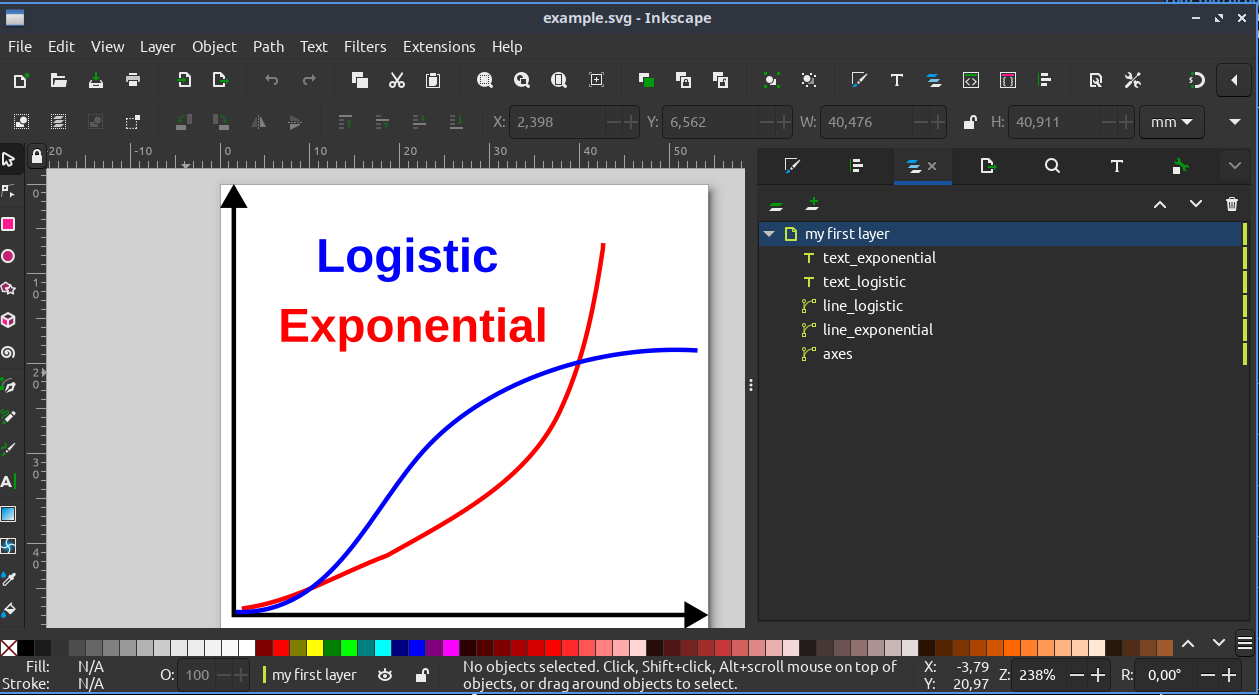Collapse the 'my first layer' tree
The width and height of the screenshot is (1259, 695).
[769, 234]
